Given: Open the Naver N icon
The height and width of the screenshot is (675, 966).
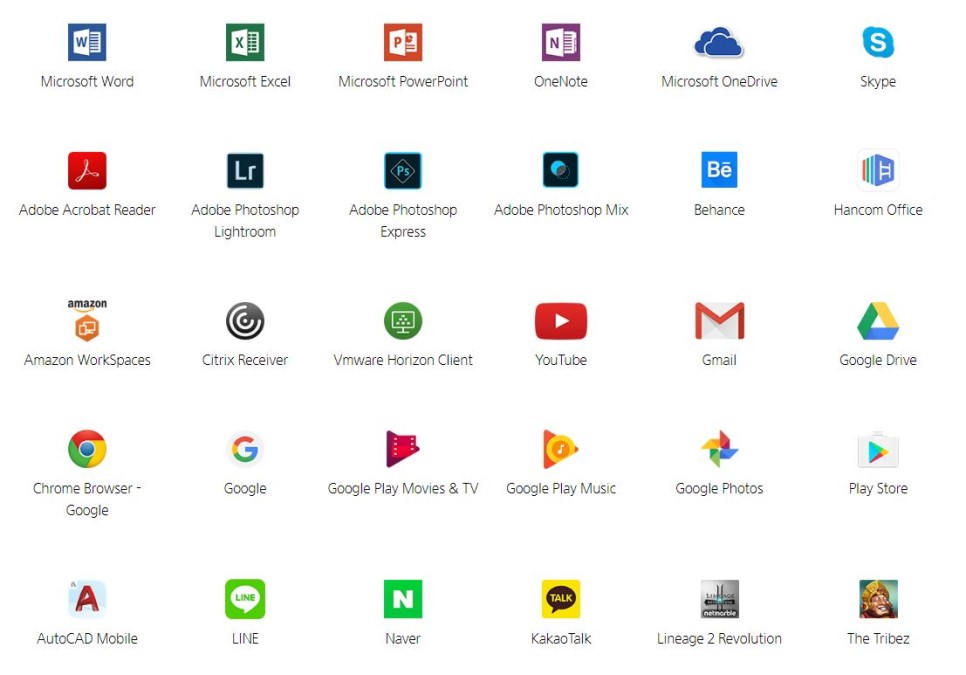Looking at the screenshot, I should 403,599.
